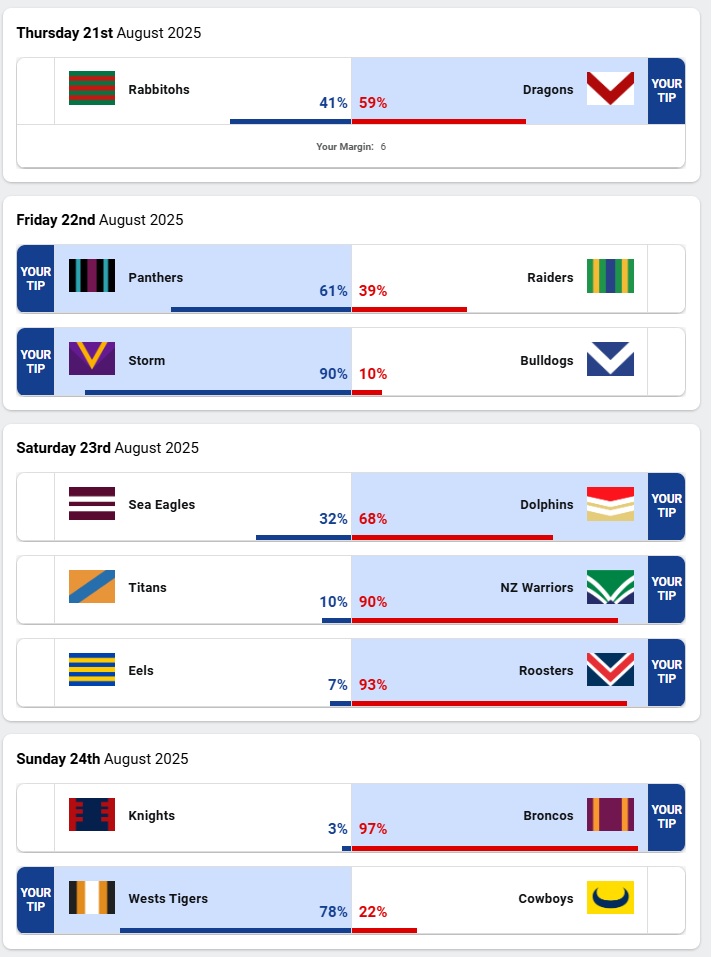720x957 pixels.
Task: Click the Your Margin value field
Action: [x=383, y=147]
